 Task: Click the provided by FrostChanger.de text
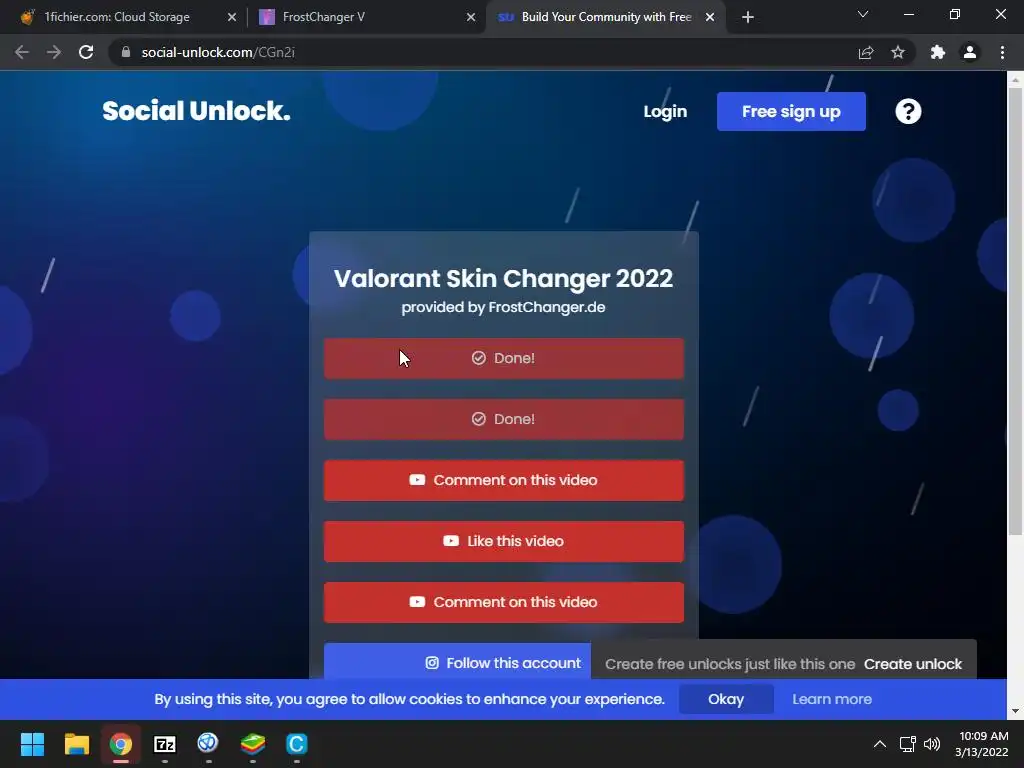(503, 307)
